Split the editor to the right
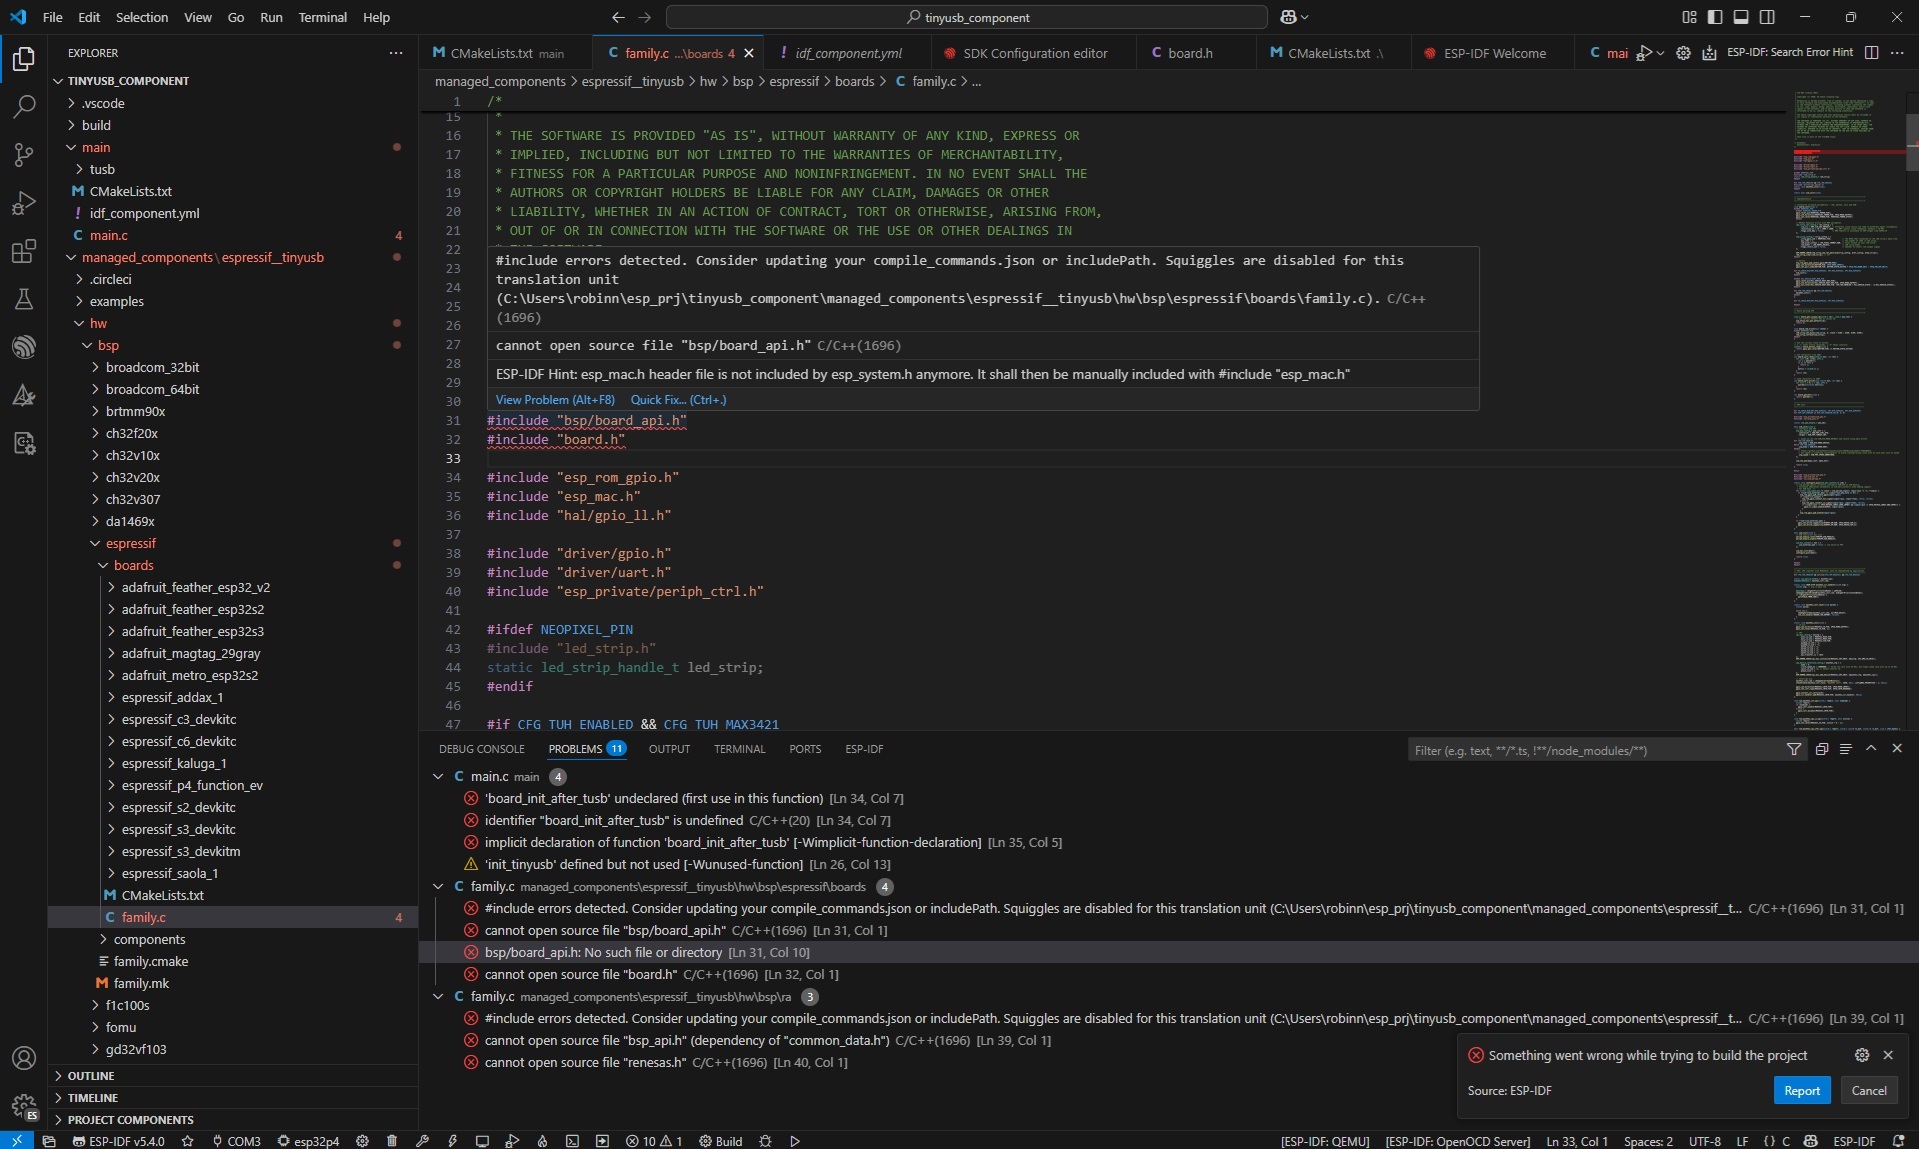 [x=1871, y=53]
